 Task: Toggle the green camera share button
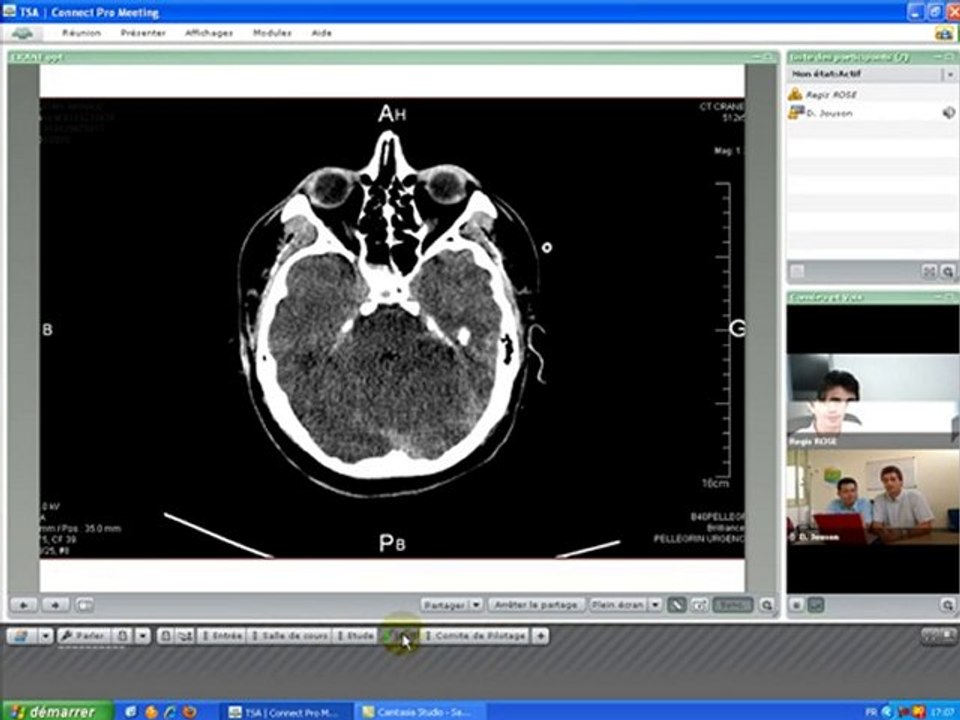pos(816,605)
